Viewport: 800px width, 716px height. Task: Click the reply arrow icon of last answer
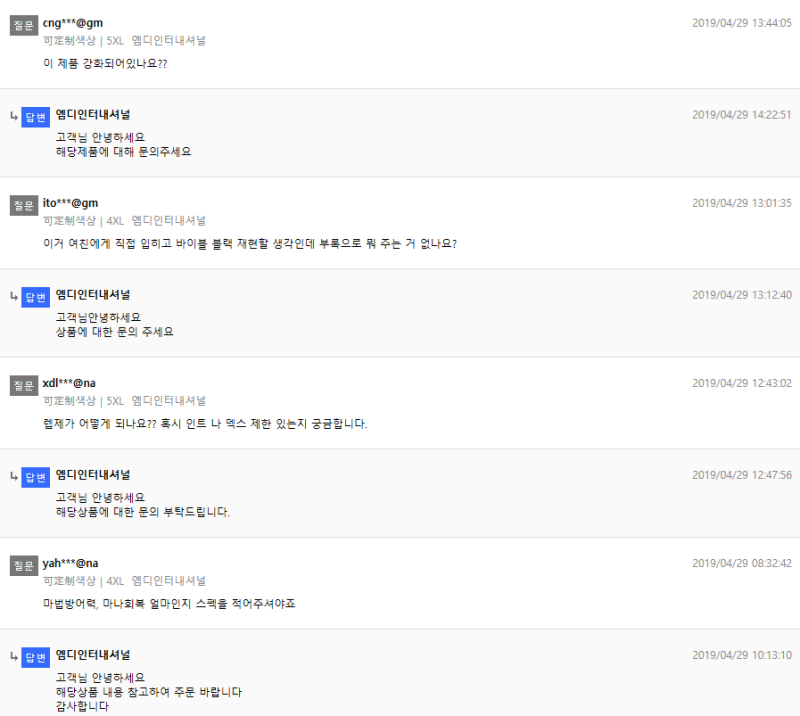[x=14, y=657]
